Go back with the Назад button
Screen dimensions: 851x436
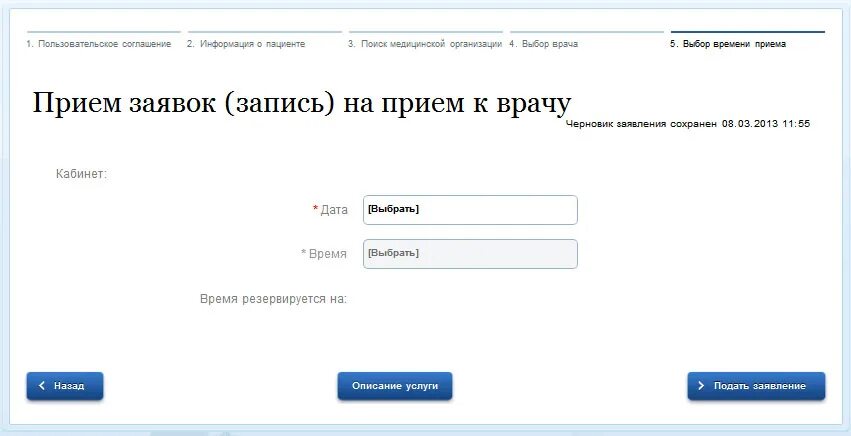(65, 386)
